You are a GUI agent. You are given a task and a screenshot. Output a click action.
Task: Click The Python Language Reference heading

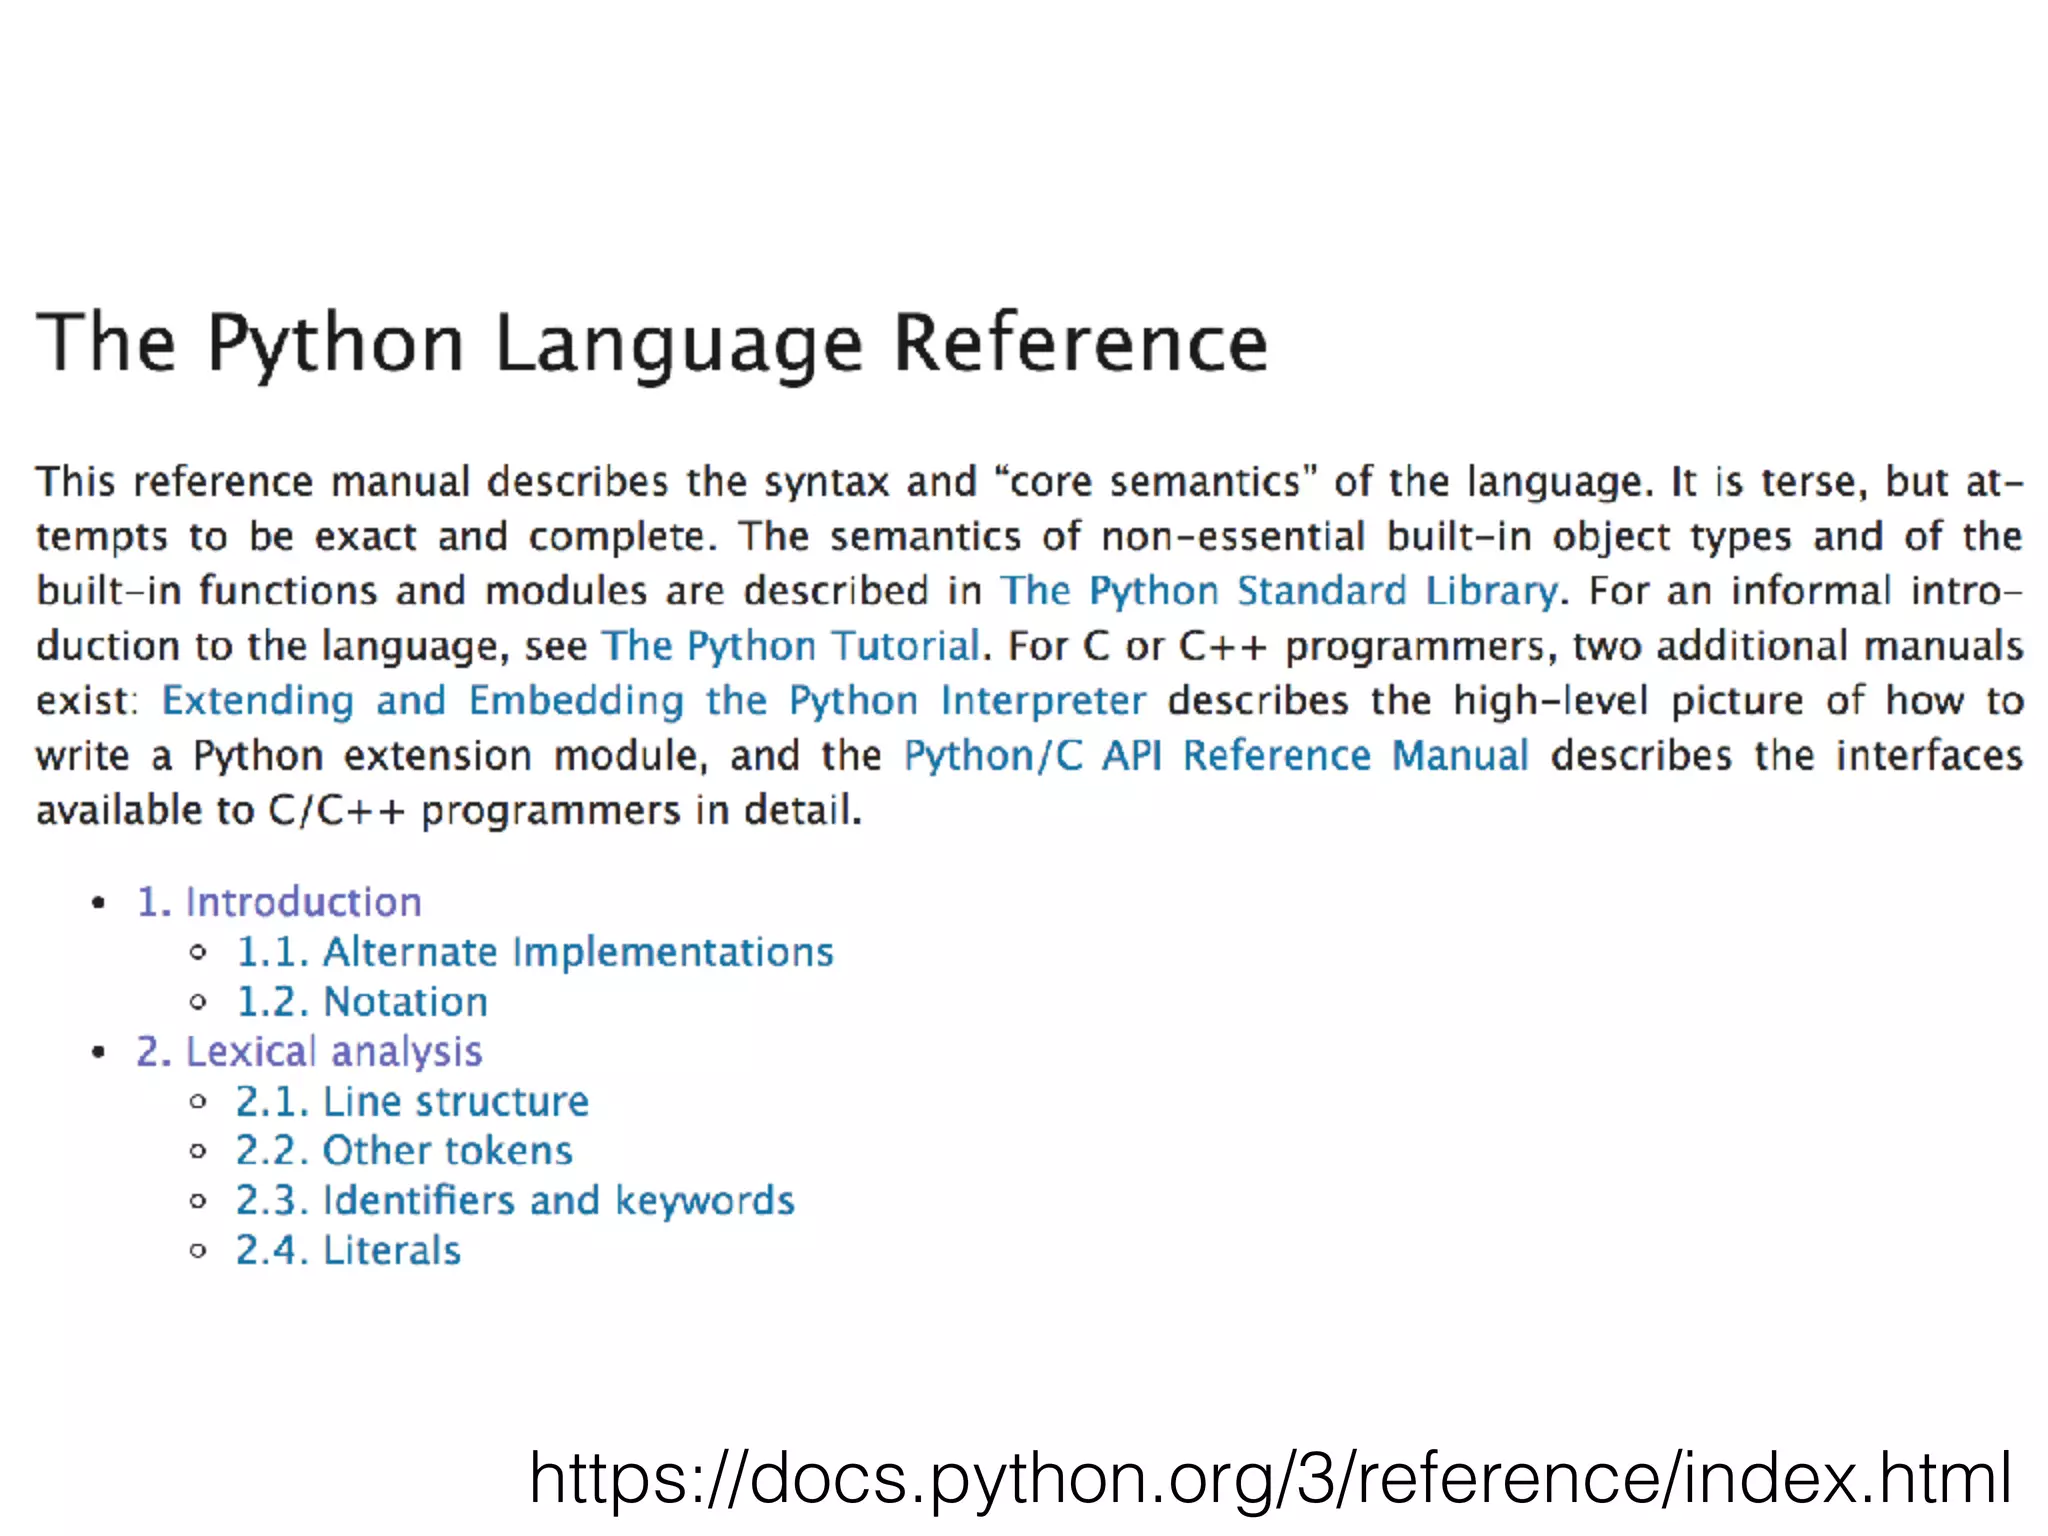pyautogui.click(x=652, y=343)
